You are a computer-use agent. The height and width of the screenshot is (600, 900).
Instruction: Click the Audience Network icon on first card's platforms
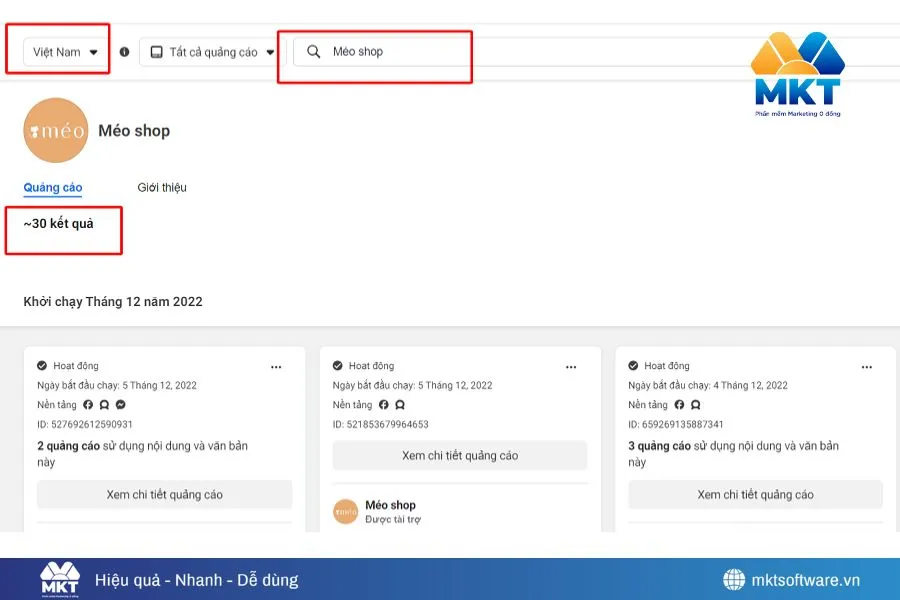click(103, 404)
